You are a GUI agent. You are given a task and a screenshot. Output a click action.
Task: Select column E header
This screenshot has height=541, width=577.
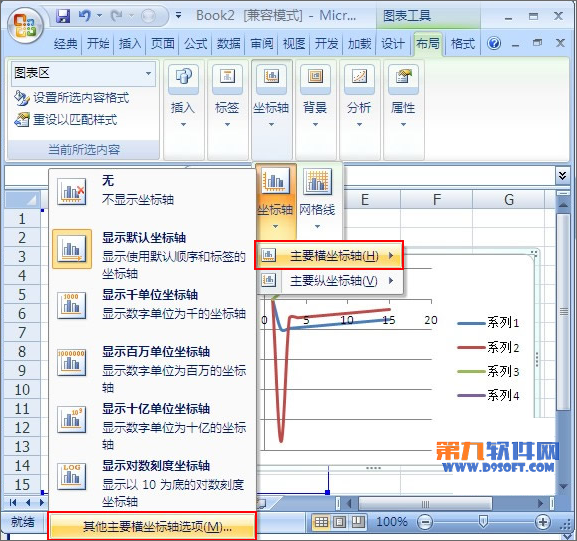pyautogui.click(x=364, y=200)
